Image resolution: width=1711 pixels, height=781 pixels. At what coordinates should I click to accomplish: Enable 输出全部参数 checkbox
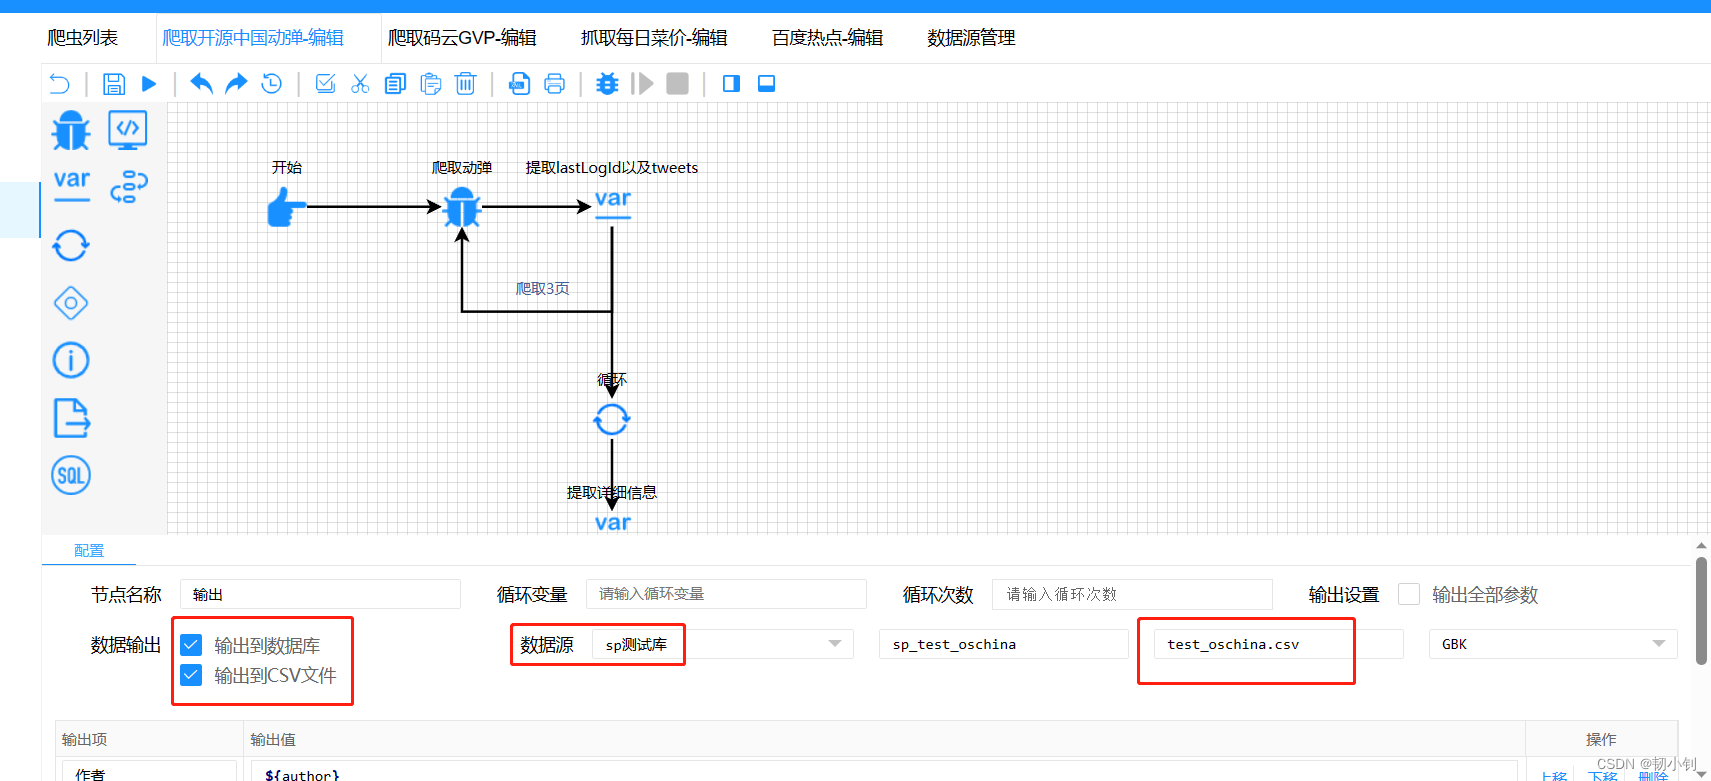click(1409, 594)
